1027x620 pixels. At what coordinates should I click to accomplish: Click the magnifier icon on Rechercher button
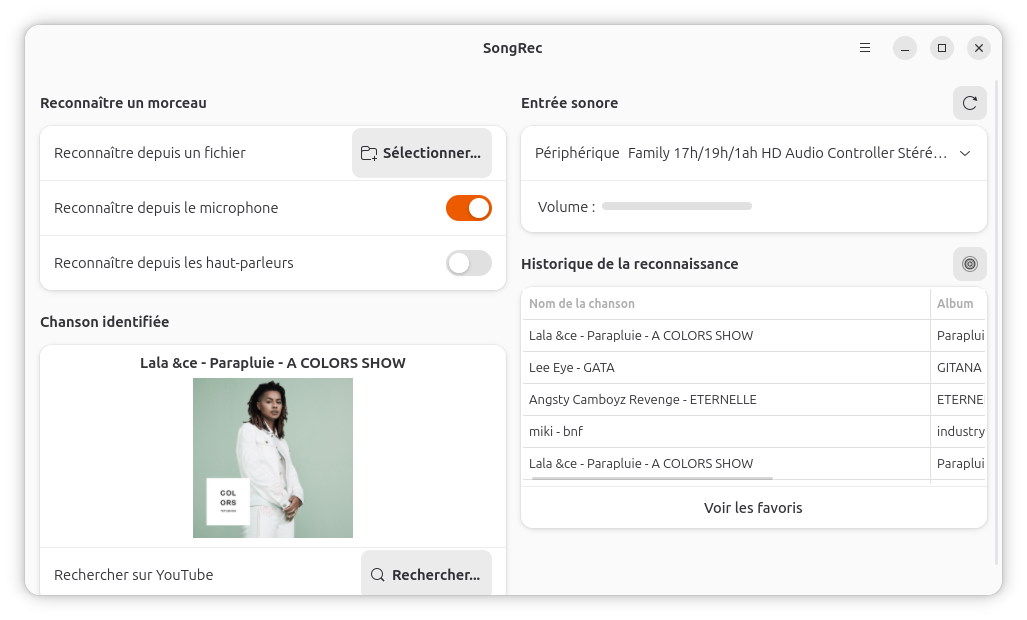pyautogui.click(x=378, y=575)
